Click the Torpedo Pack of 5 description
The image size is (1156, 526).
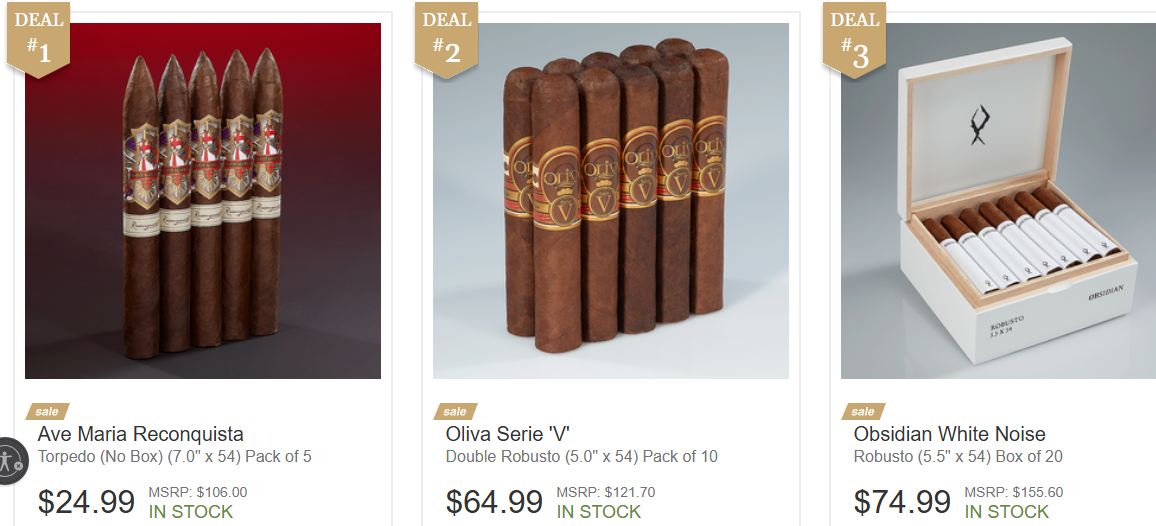coord(175,457)
